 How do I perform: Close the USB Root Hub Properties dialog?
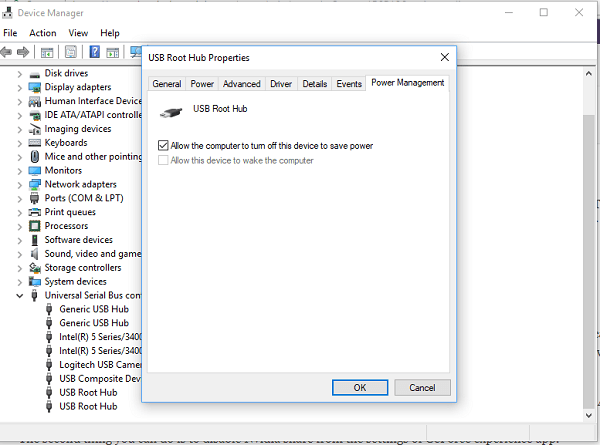[445, 57]
